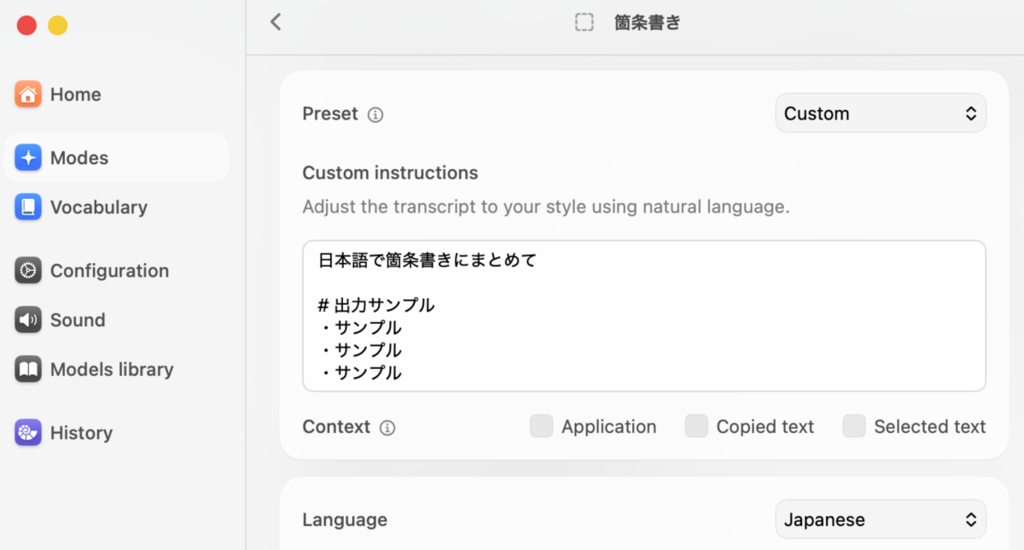This screenshot has height=550, width=1024.
Task: Open the Home section label
Action: click(x=76, y=95)
